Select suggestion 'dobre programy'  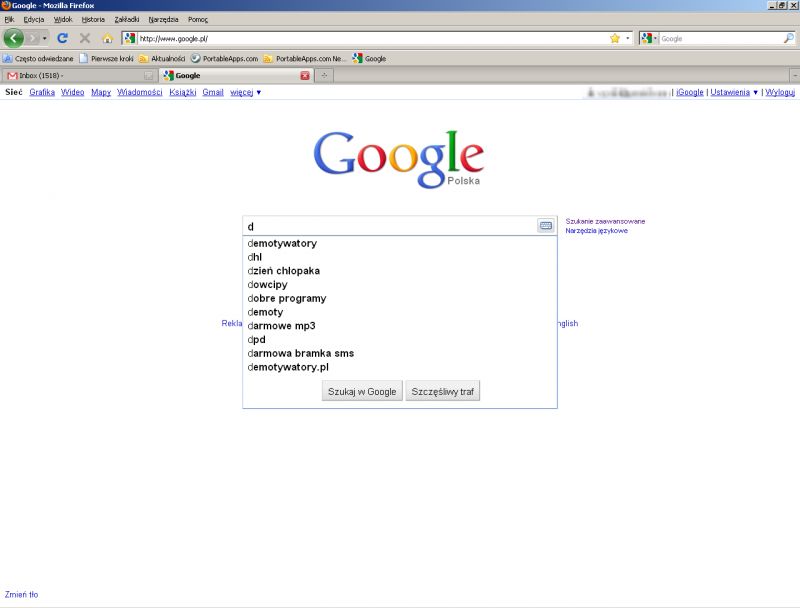[x=400, y=298]
